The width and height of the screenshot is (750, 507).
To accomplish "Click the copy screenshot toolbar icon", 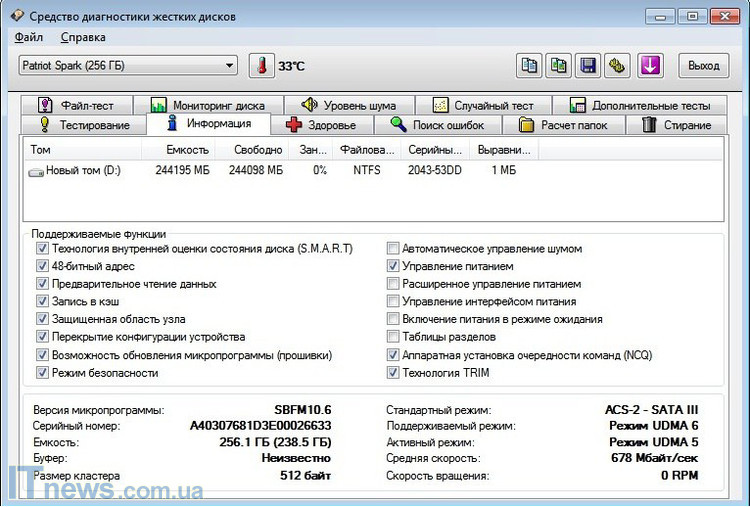I will click(559, 66).
